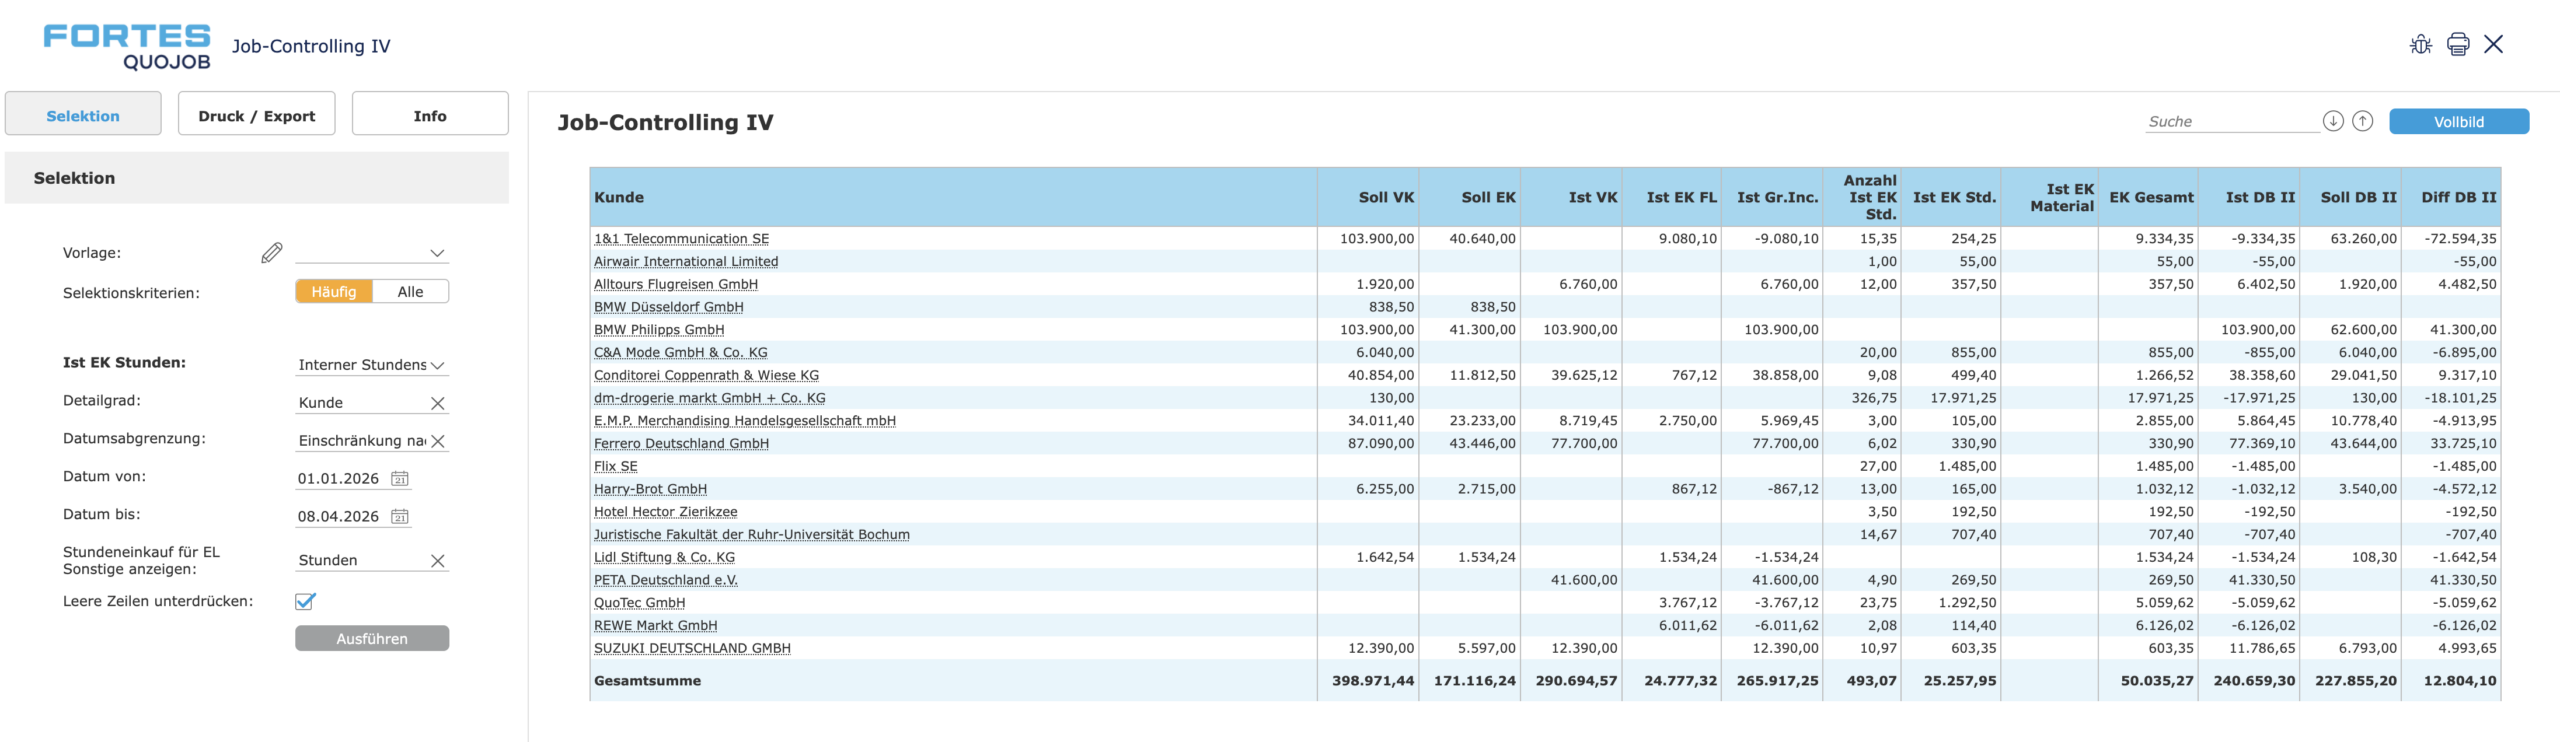Open calendar picker for Datum bis
2560x742 pixels.
[400, 517]
